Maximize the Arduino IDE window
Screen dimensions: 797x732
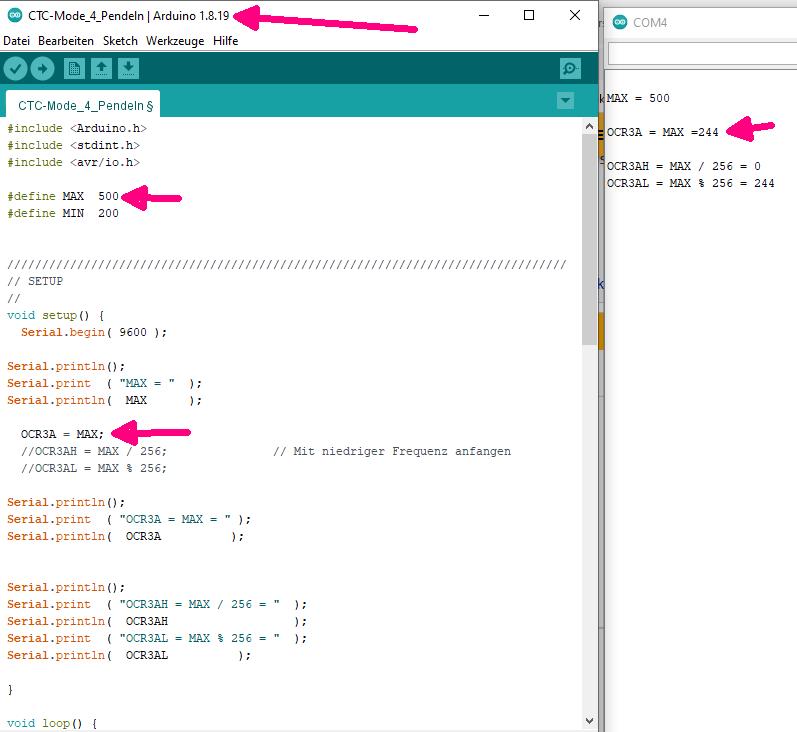[x=529, y=15]
